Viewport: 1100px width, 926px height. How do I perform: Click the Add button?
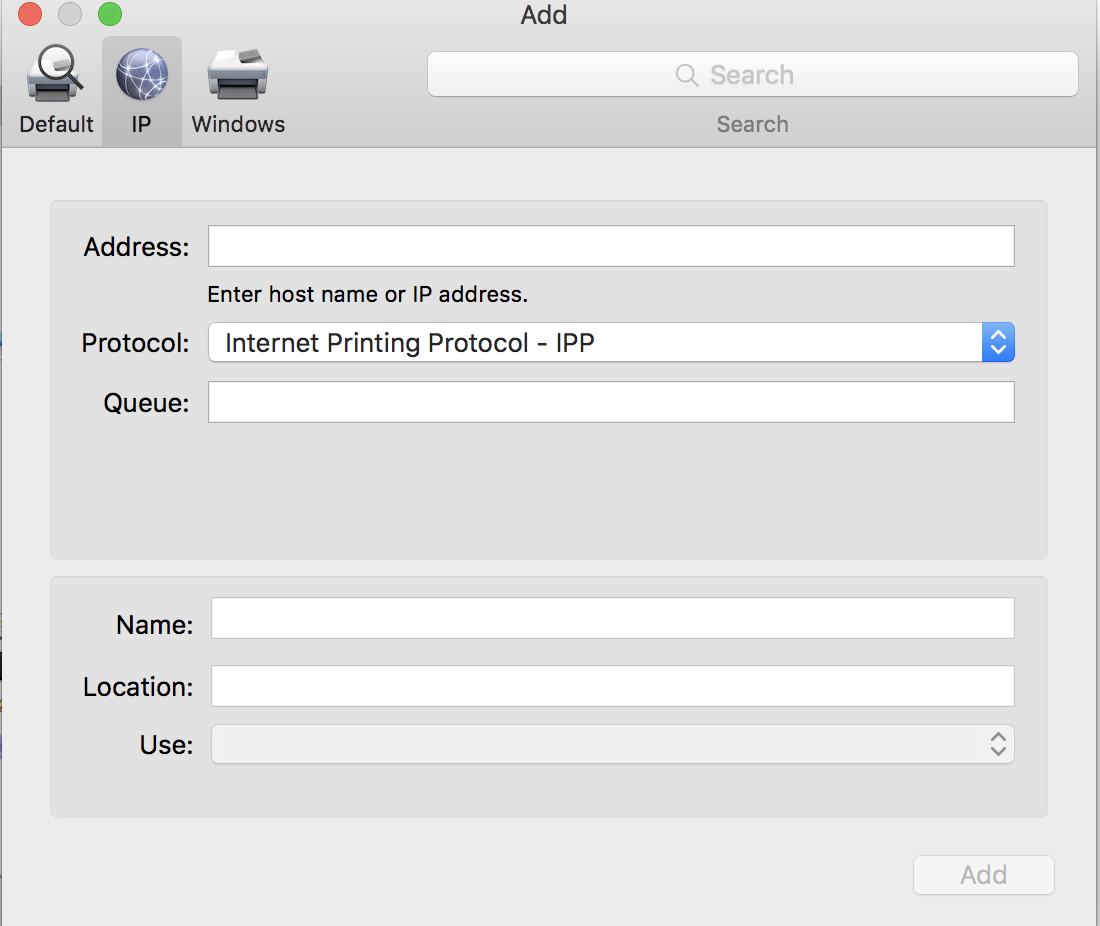click(x=983, y=874)
